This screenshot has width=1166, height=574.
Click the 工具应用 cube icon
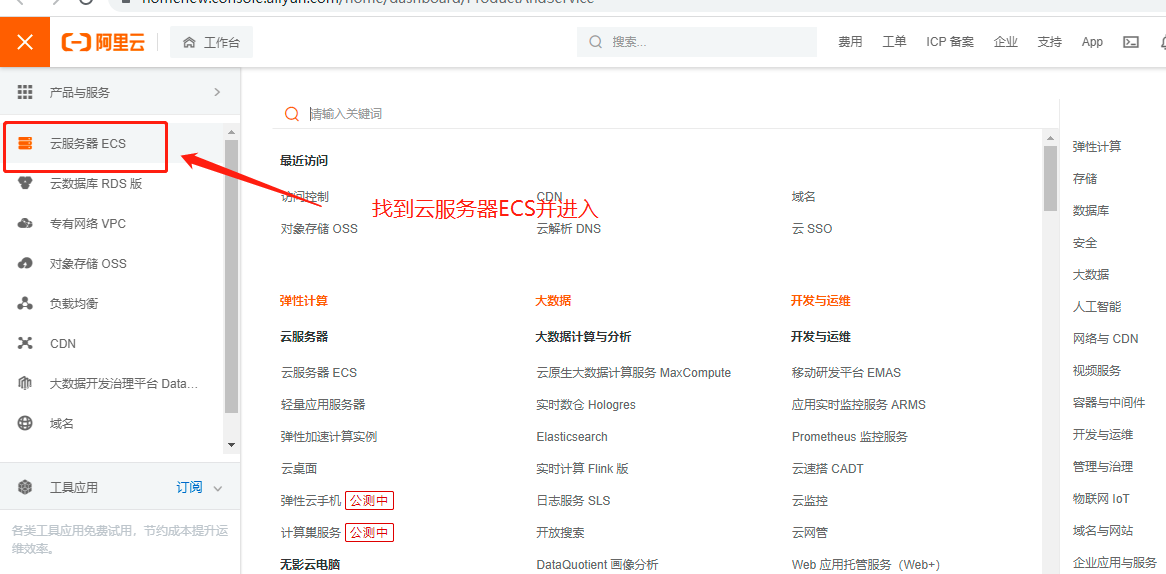click(x=25, y=488)
